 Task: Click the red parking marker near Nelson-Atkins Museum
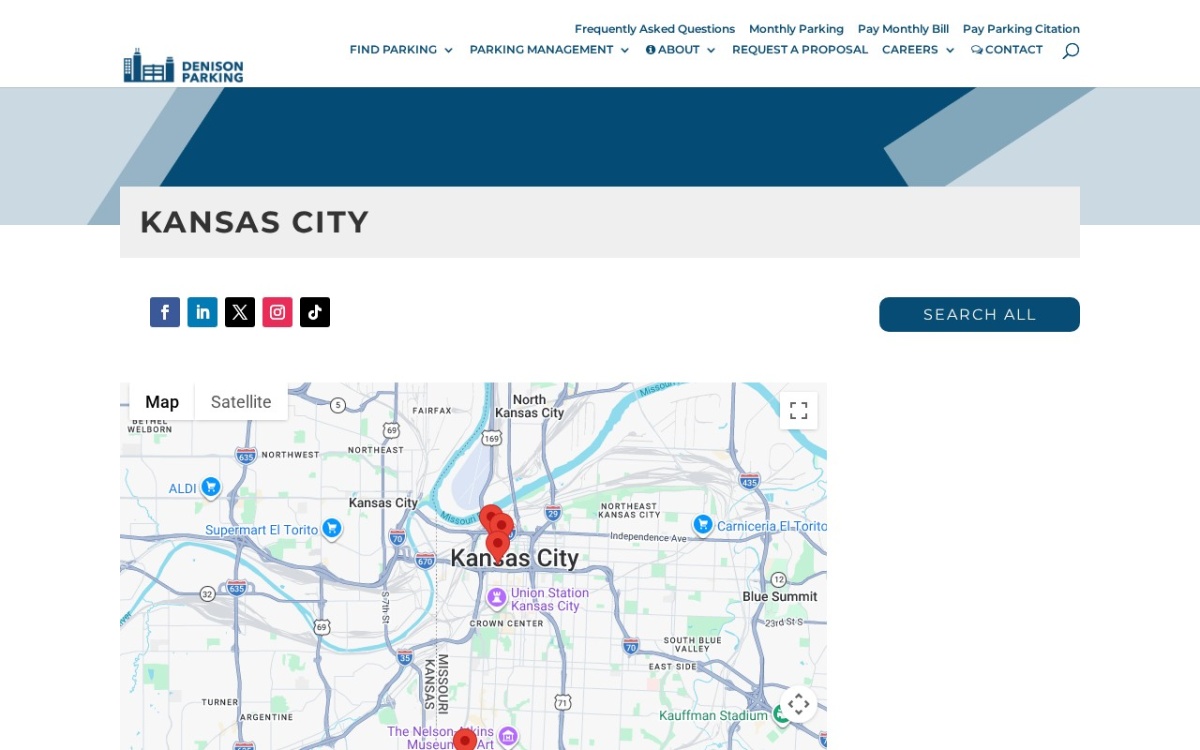pyautogui.click(x=464, y=740)
